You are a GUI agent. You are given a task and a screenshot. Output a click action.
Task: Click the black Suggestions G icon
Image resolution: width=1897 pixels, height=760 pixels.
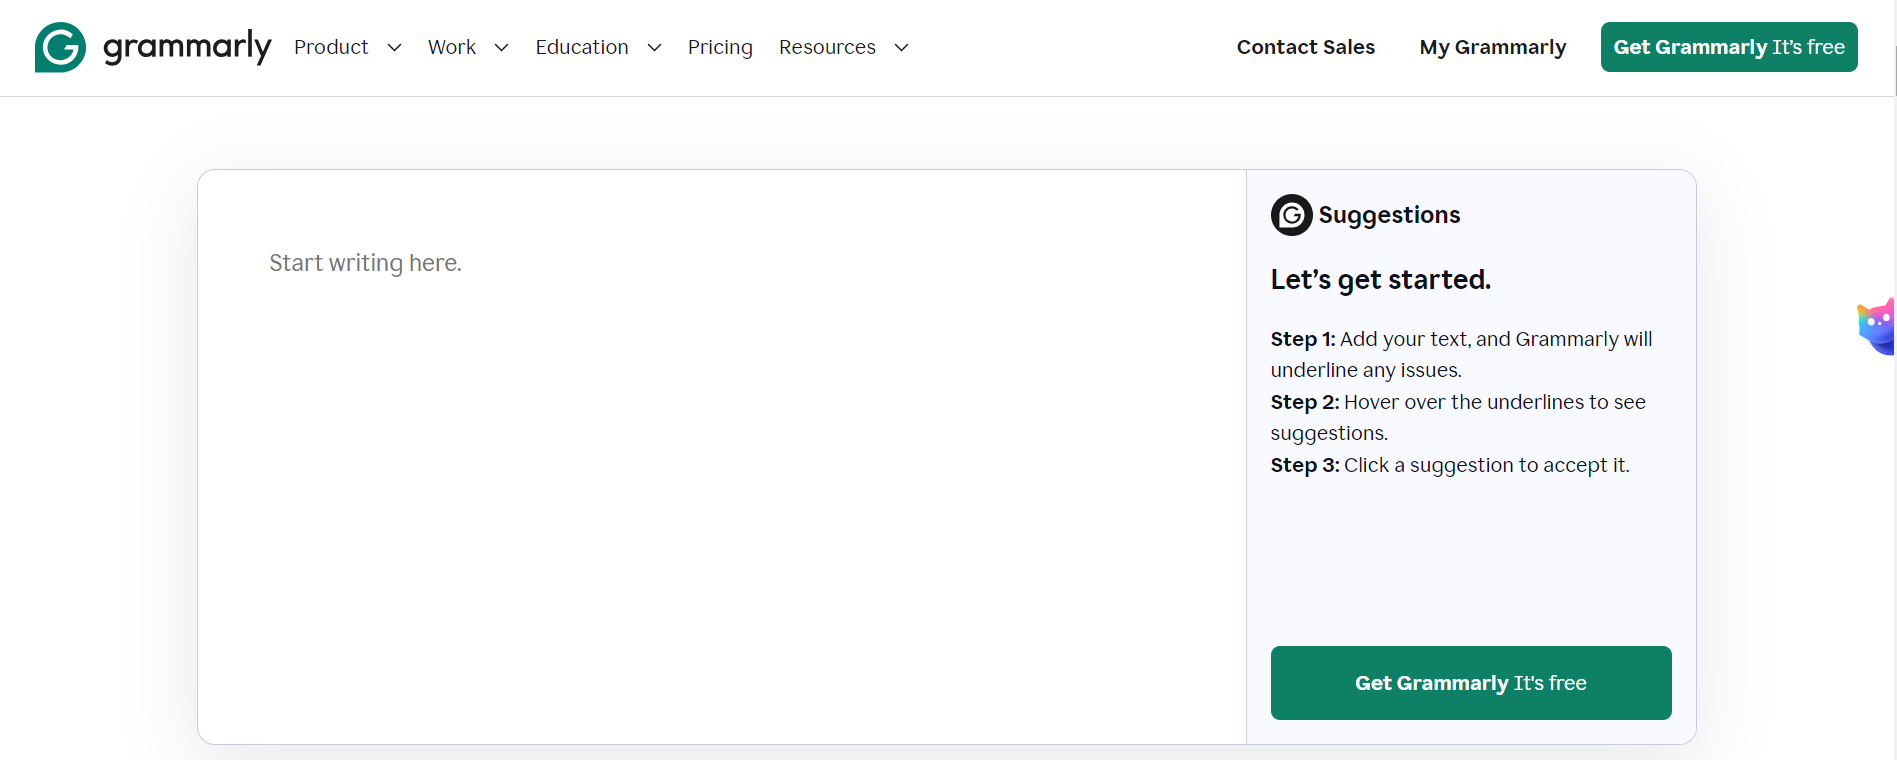[x=1291, y=215]
